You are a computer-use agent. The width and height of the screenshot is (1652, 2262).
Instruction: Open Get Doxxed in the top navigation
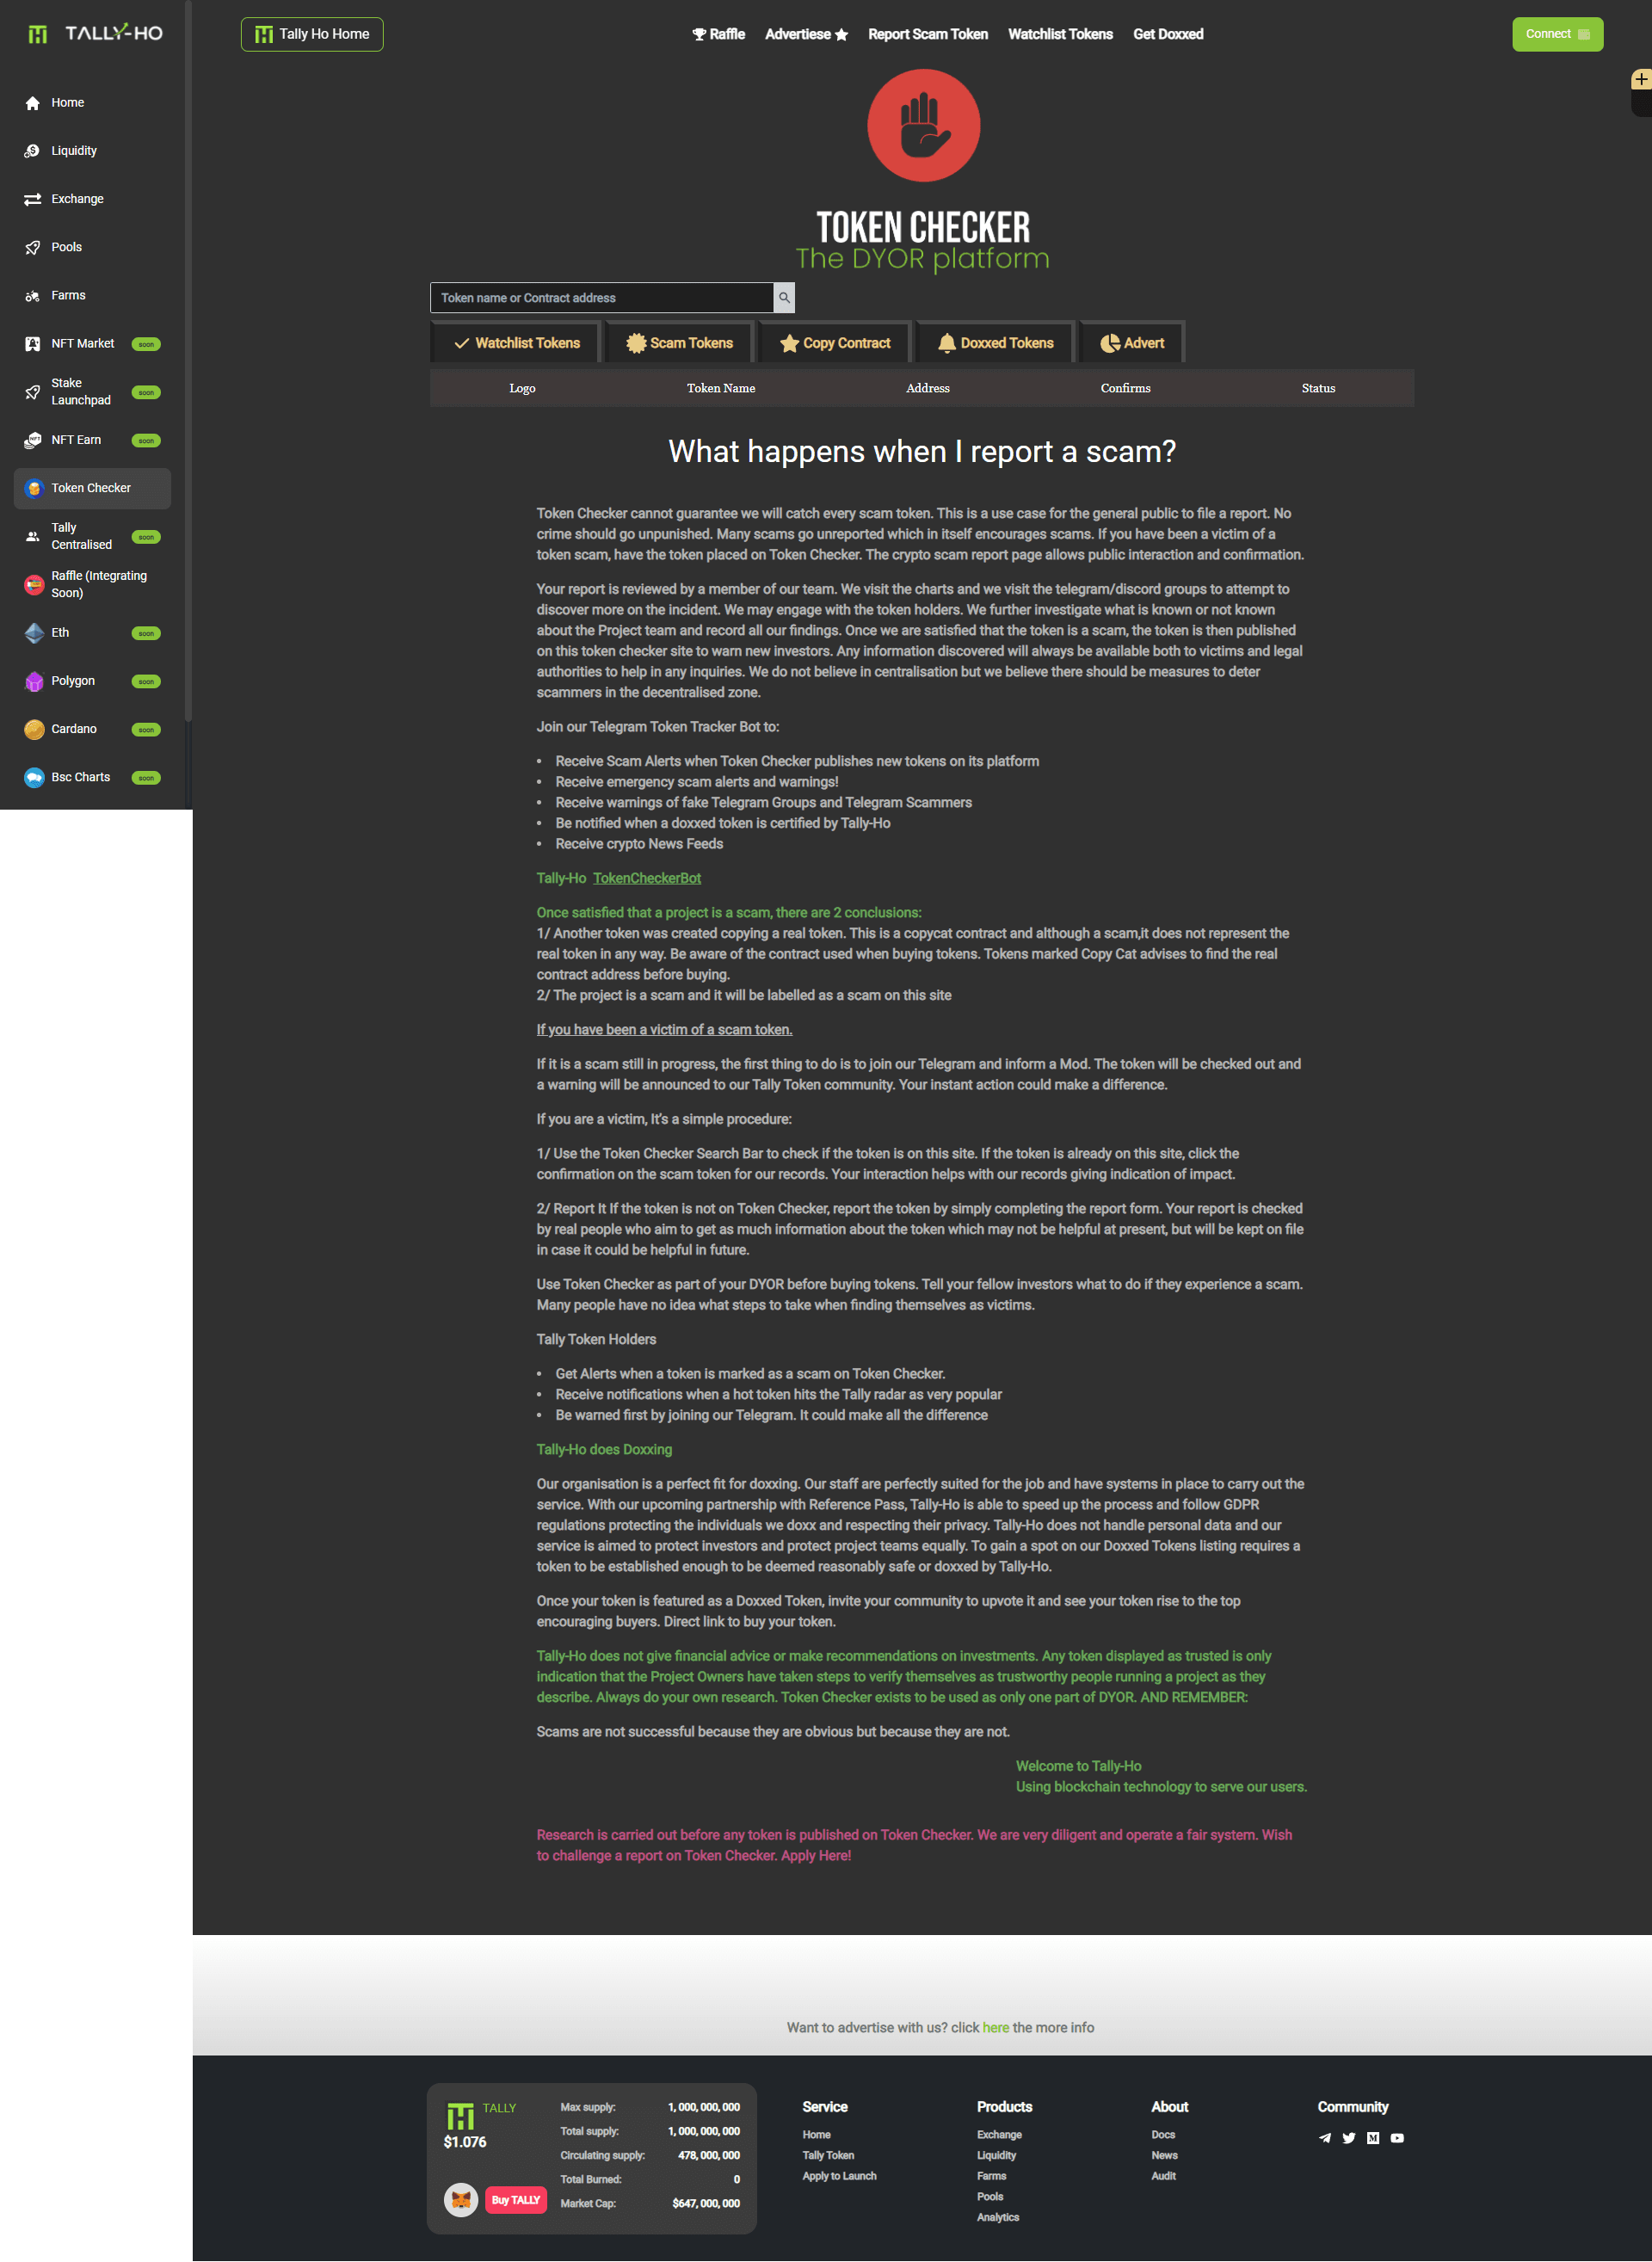(x=1168, y=34)
